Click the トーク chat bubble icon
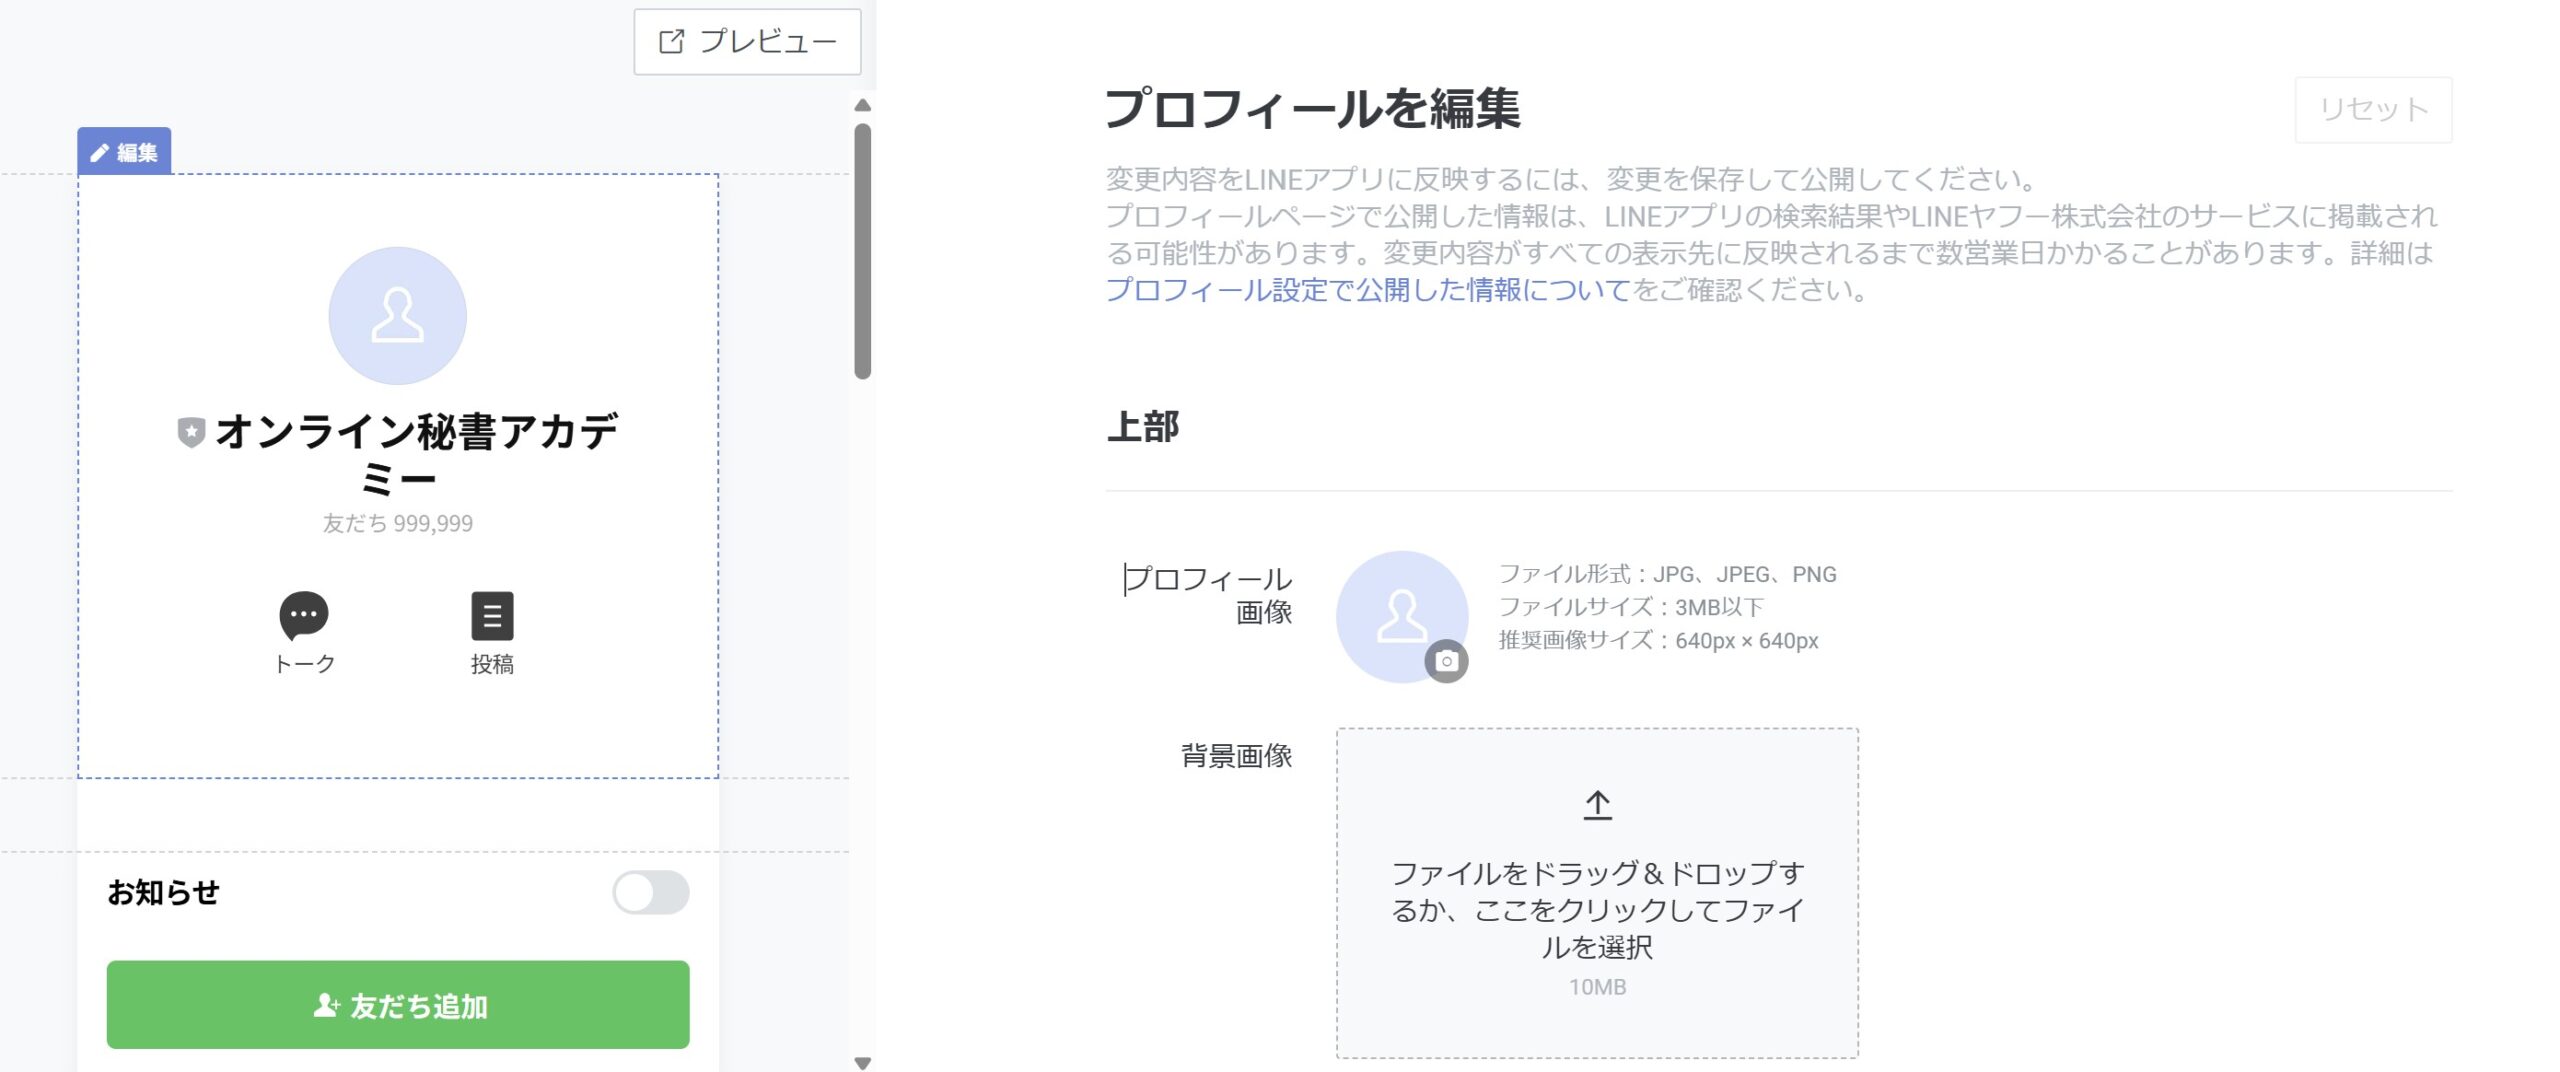2560x1072 pixels. [x=303, y=615]
